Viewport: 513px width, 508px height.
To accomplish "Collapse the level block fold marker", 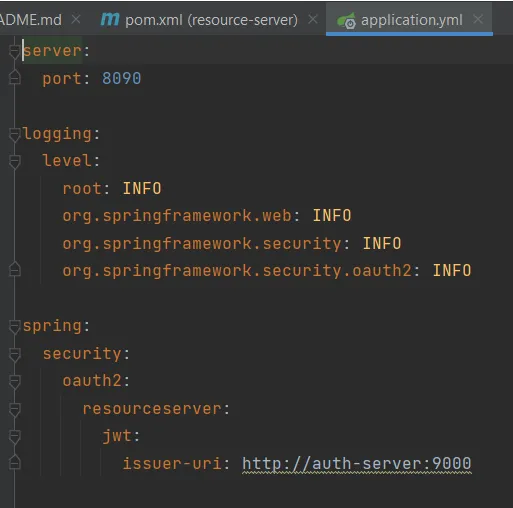I will coord(14,161).
